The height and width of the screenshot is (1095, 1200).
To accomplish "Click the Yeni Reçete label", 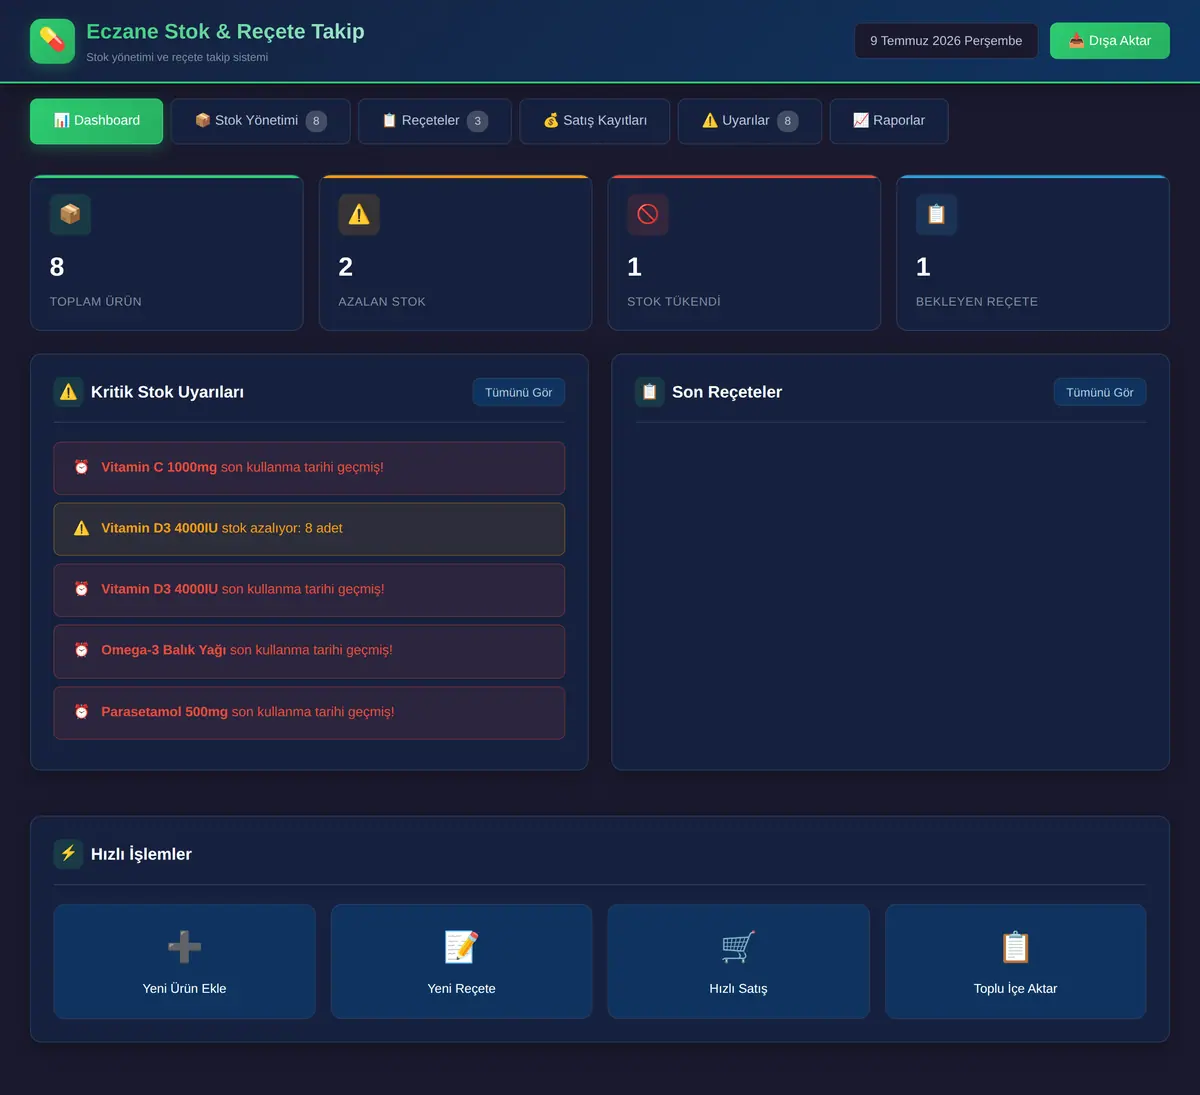I will (x=461, y=988).
